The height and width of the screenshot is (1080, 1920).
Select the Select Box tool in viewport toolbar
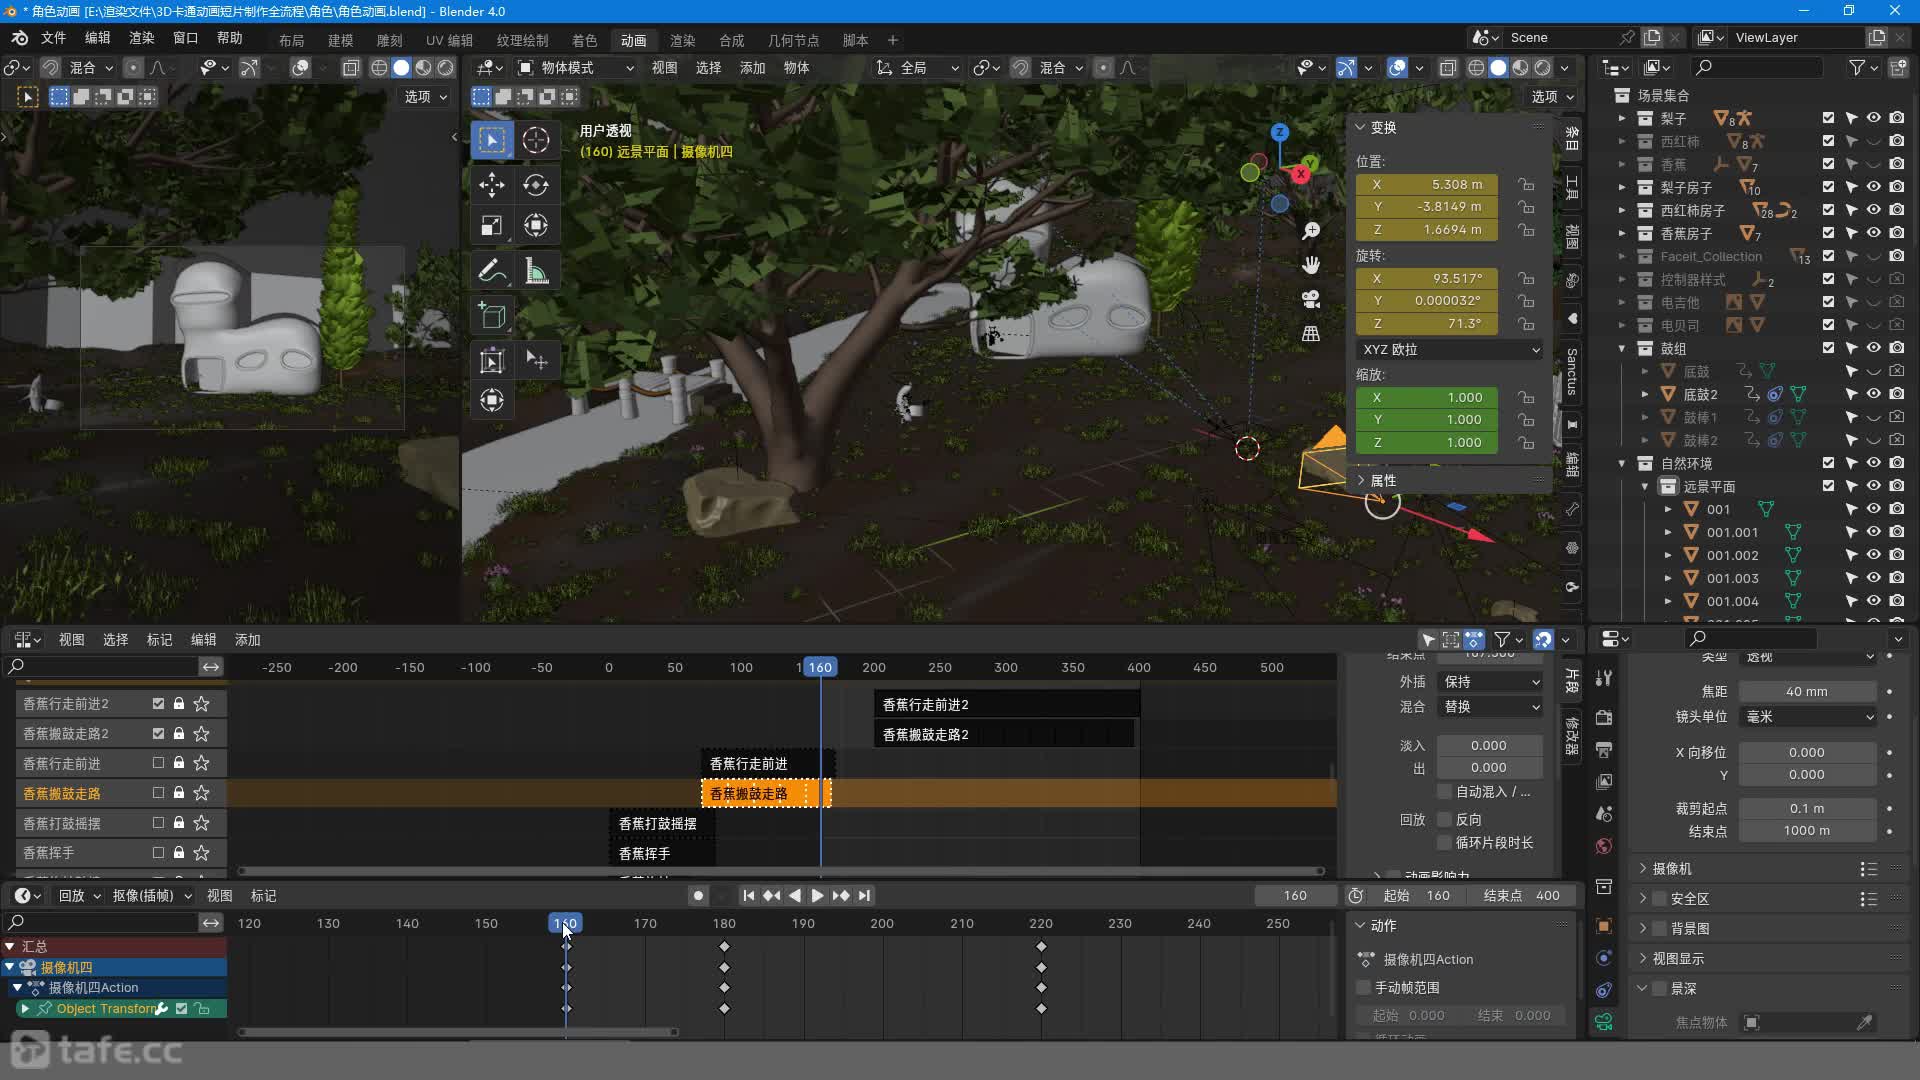(x=491, y=140)
